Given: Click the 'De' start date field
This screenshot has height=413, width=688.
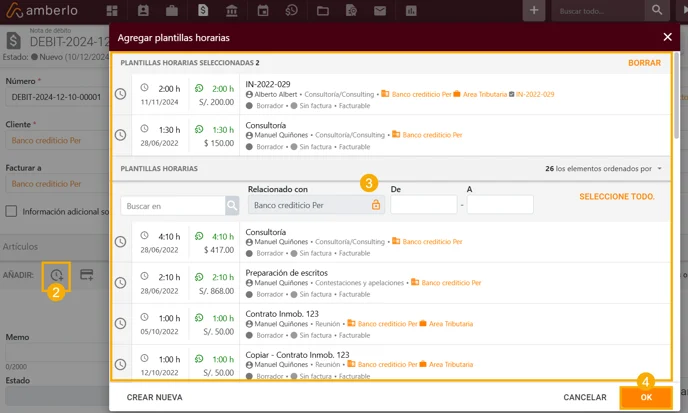Looking at the screenshot, I should point(423,205).
